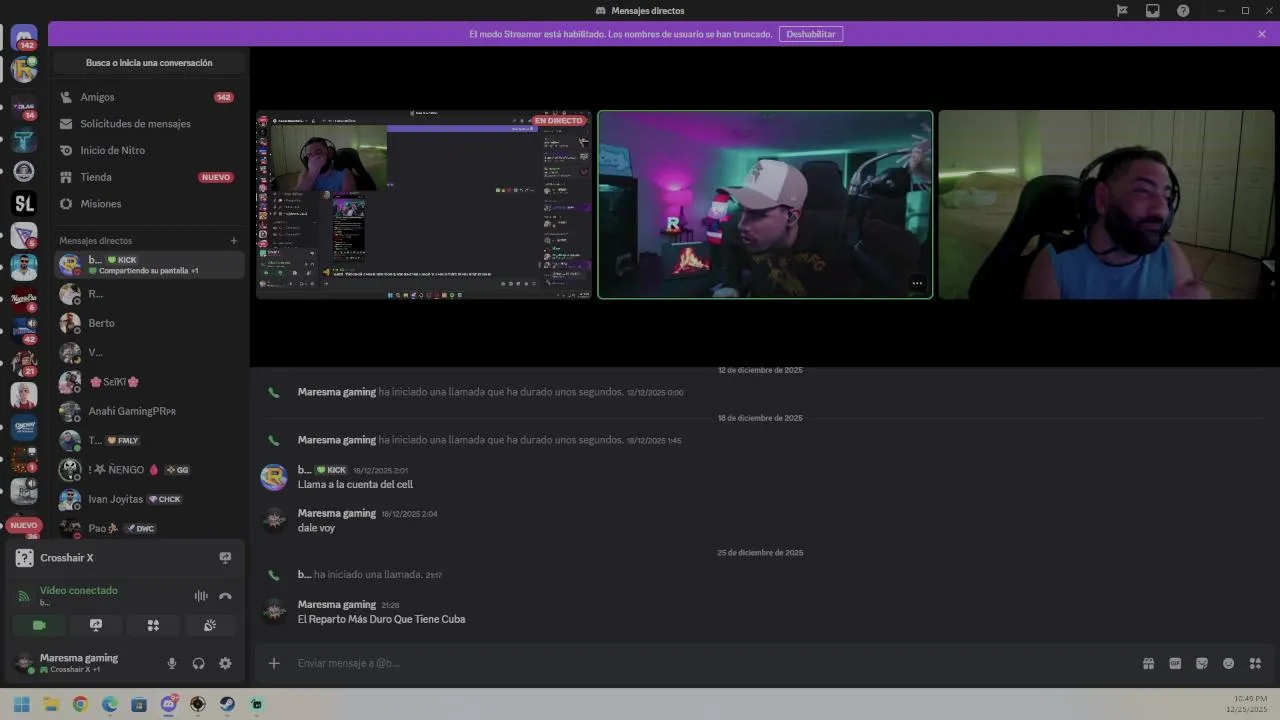The image size is (1280, 720).
Task: Select the right webcam tile of the bearded man
Action: 1107,205
